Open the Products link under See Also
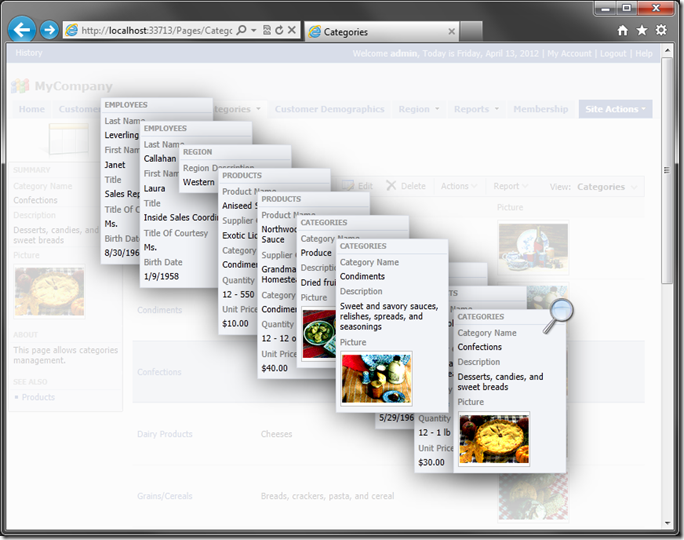Image resolution: width=684 pixels, height=540 pixels. click(38, 397)
